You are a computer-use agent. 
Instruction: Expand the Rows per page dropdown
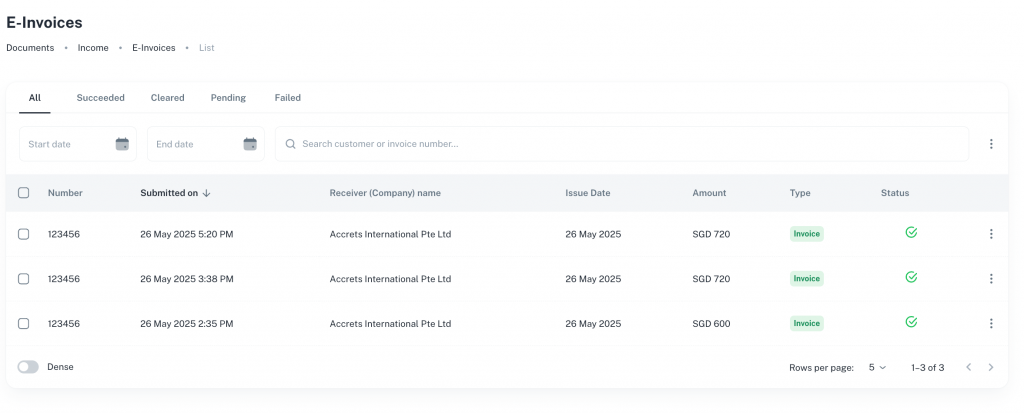point(877,367)
